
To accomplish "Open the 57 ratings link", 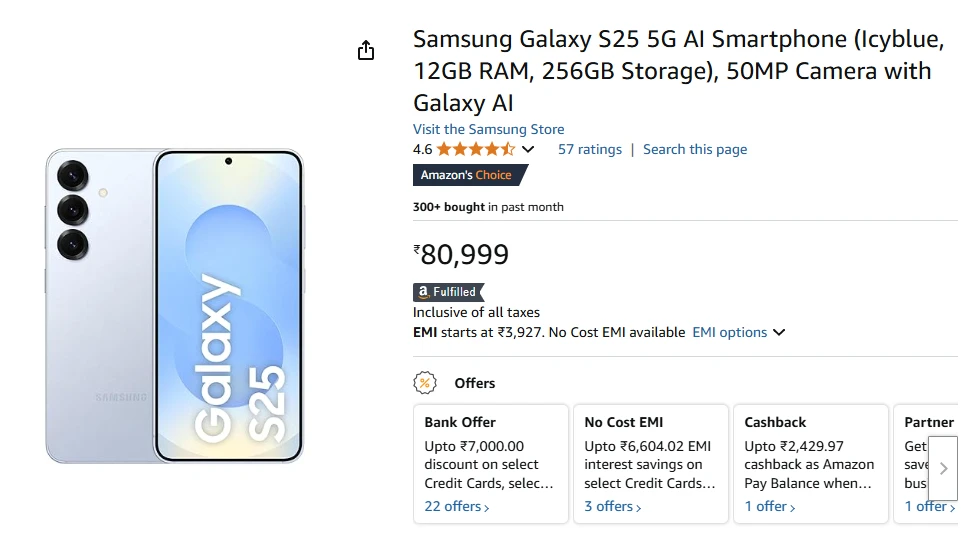I will click(x=589, y=149).
